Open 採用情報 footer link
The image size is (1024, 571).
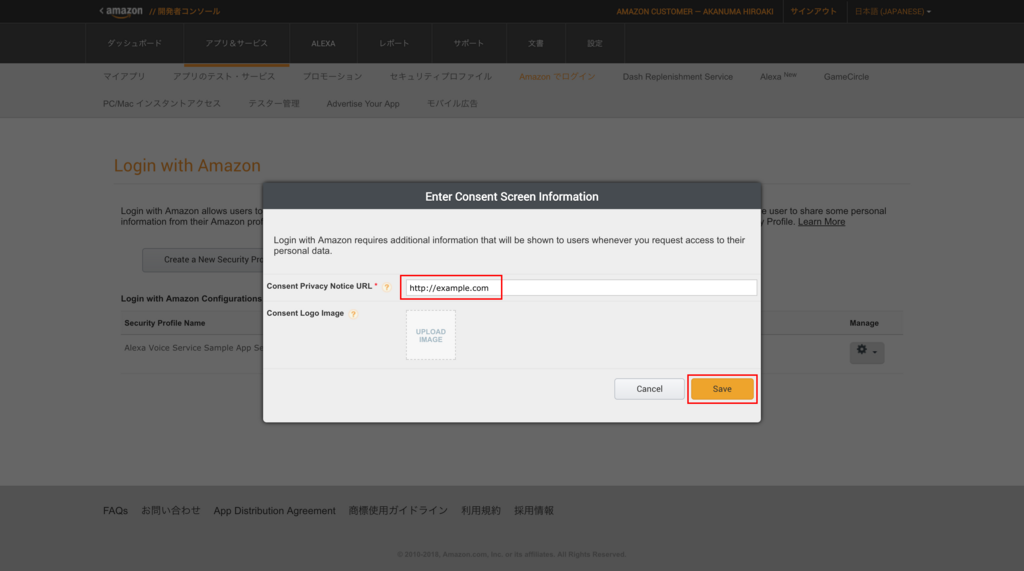click(534, 511)
